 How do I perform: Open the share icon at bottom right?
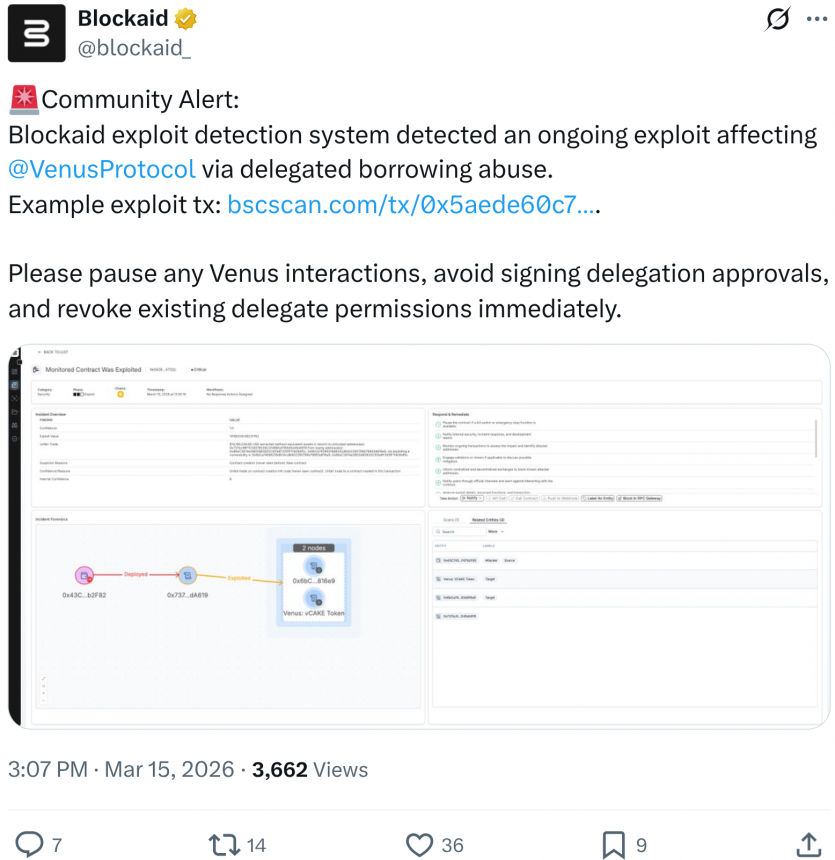(808, 844)
